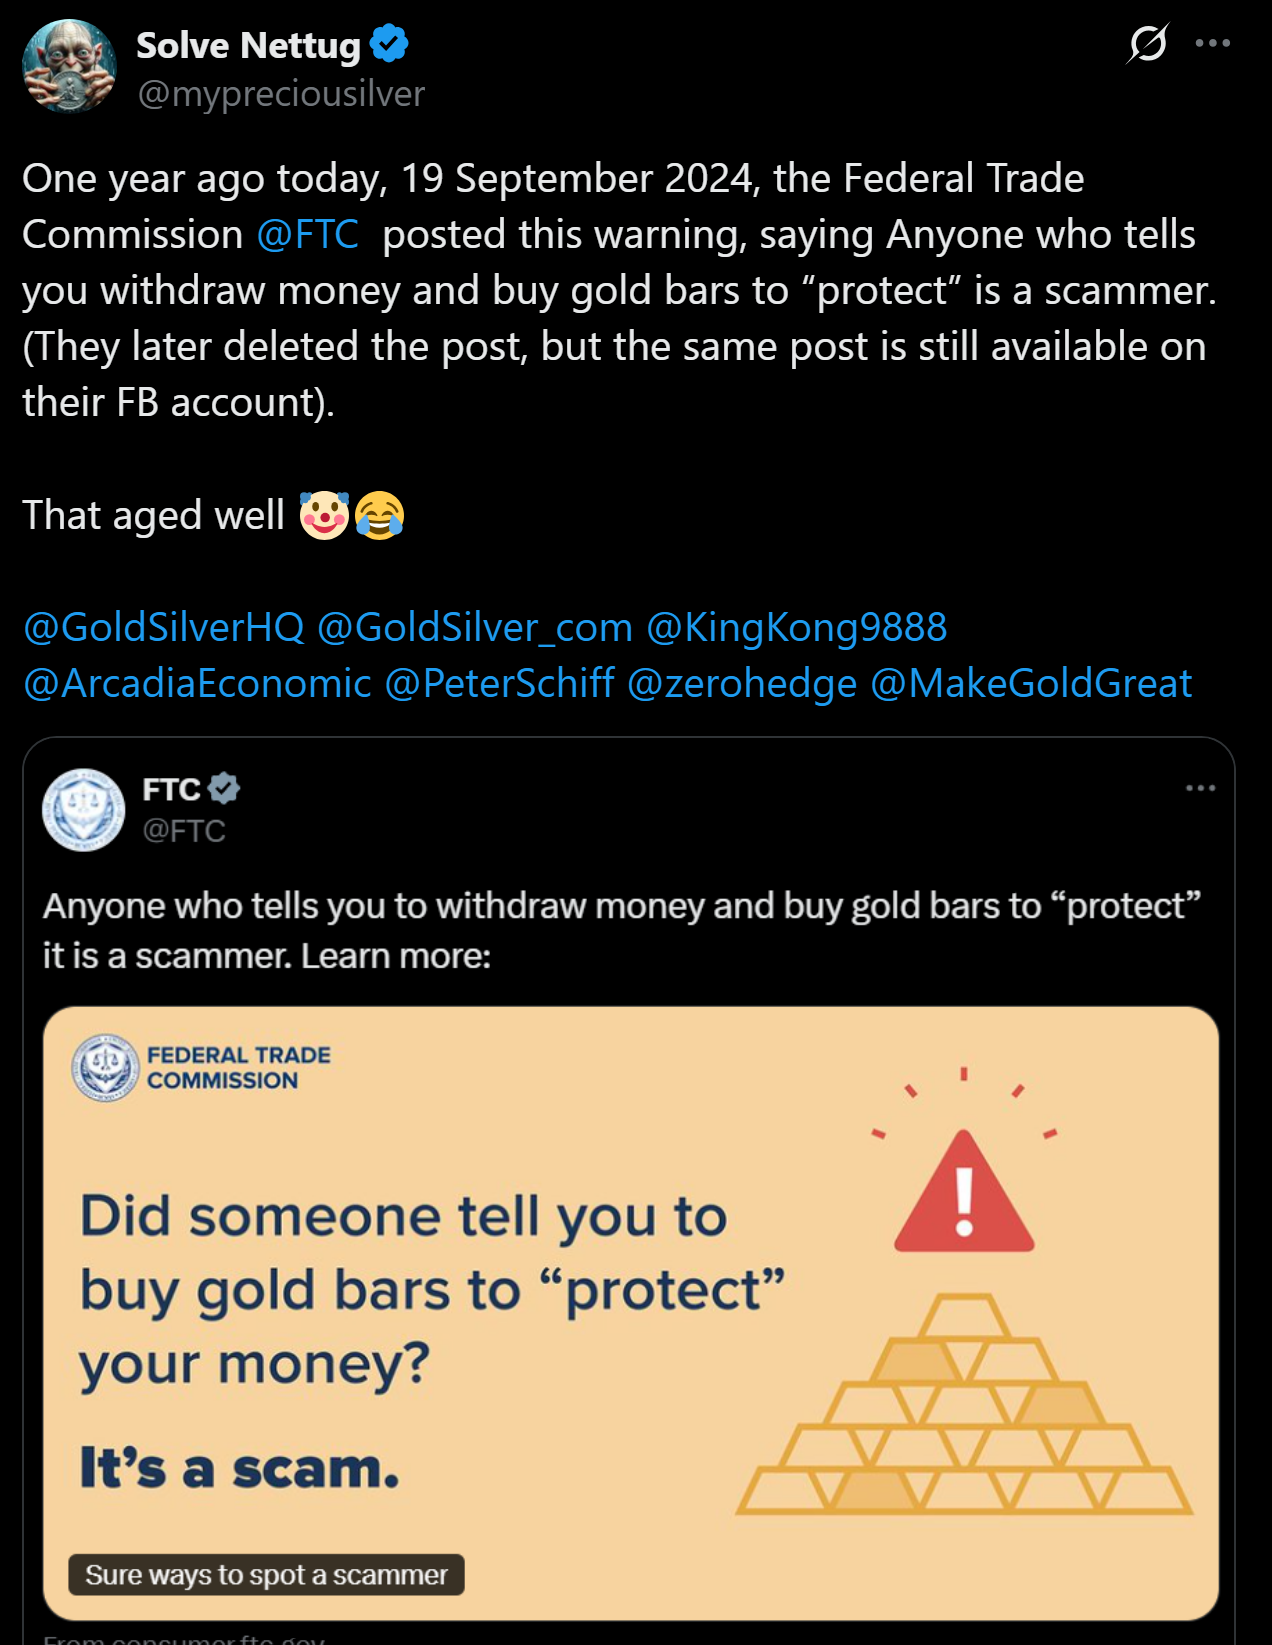Click the FTC profile avatar
Viewport: 1272px width, 1645px height.
click(83, 810)
